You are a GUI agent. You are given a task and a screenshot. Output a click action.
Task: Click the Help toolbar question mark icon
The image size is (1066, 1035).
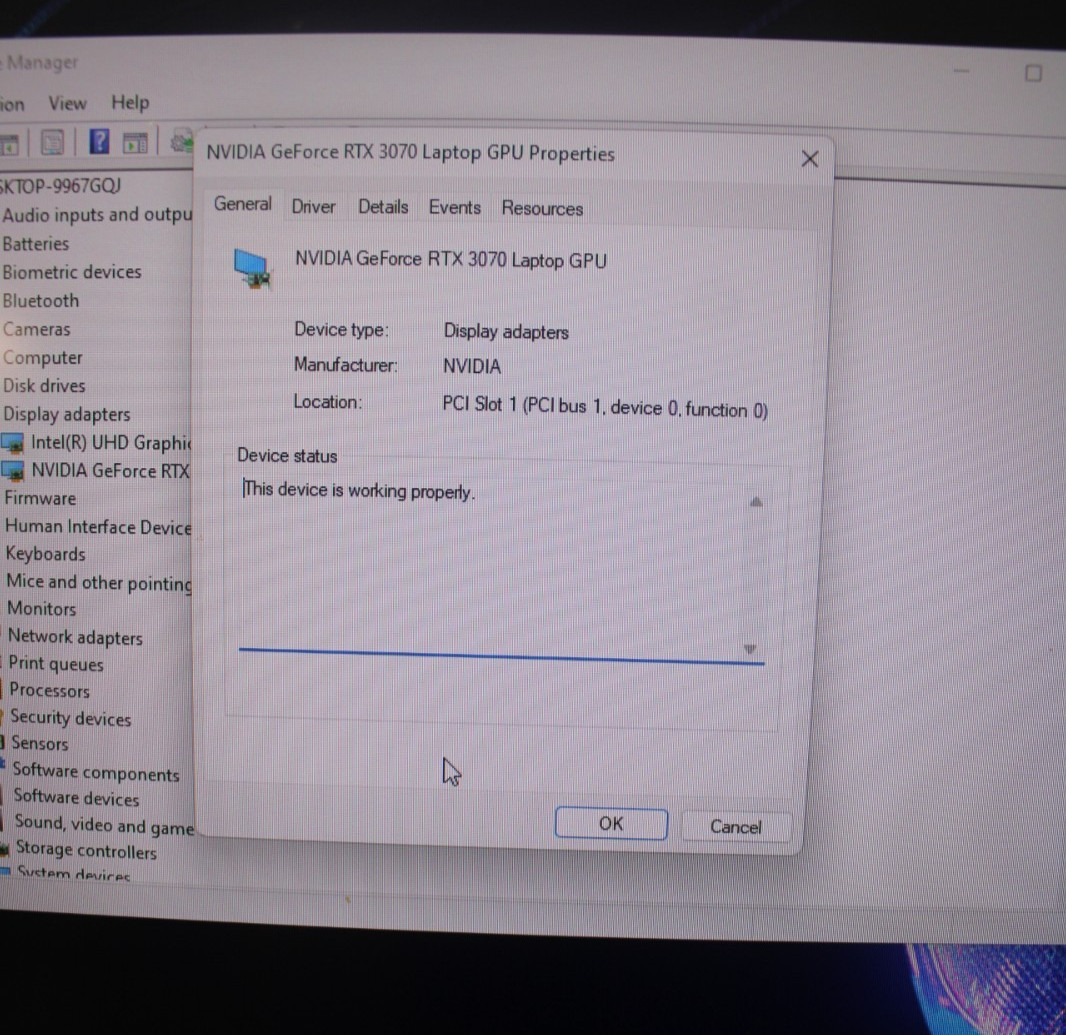point(99,141)
